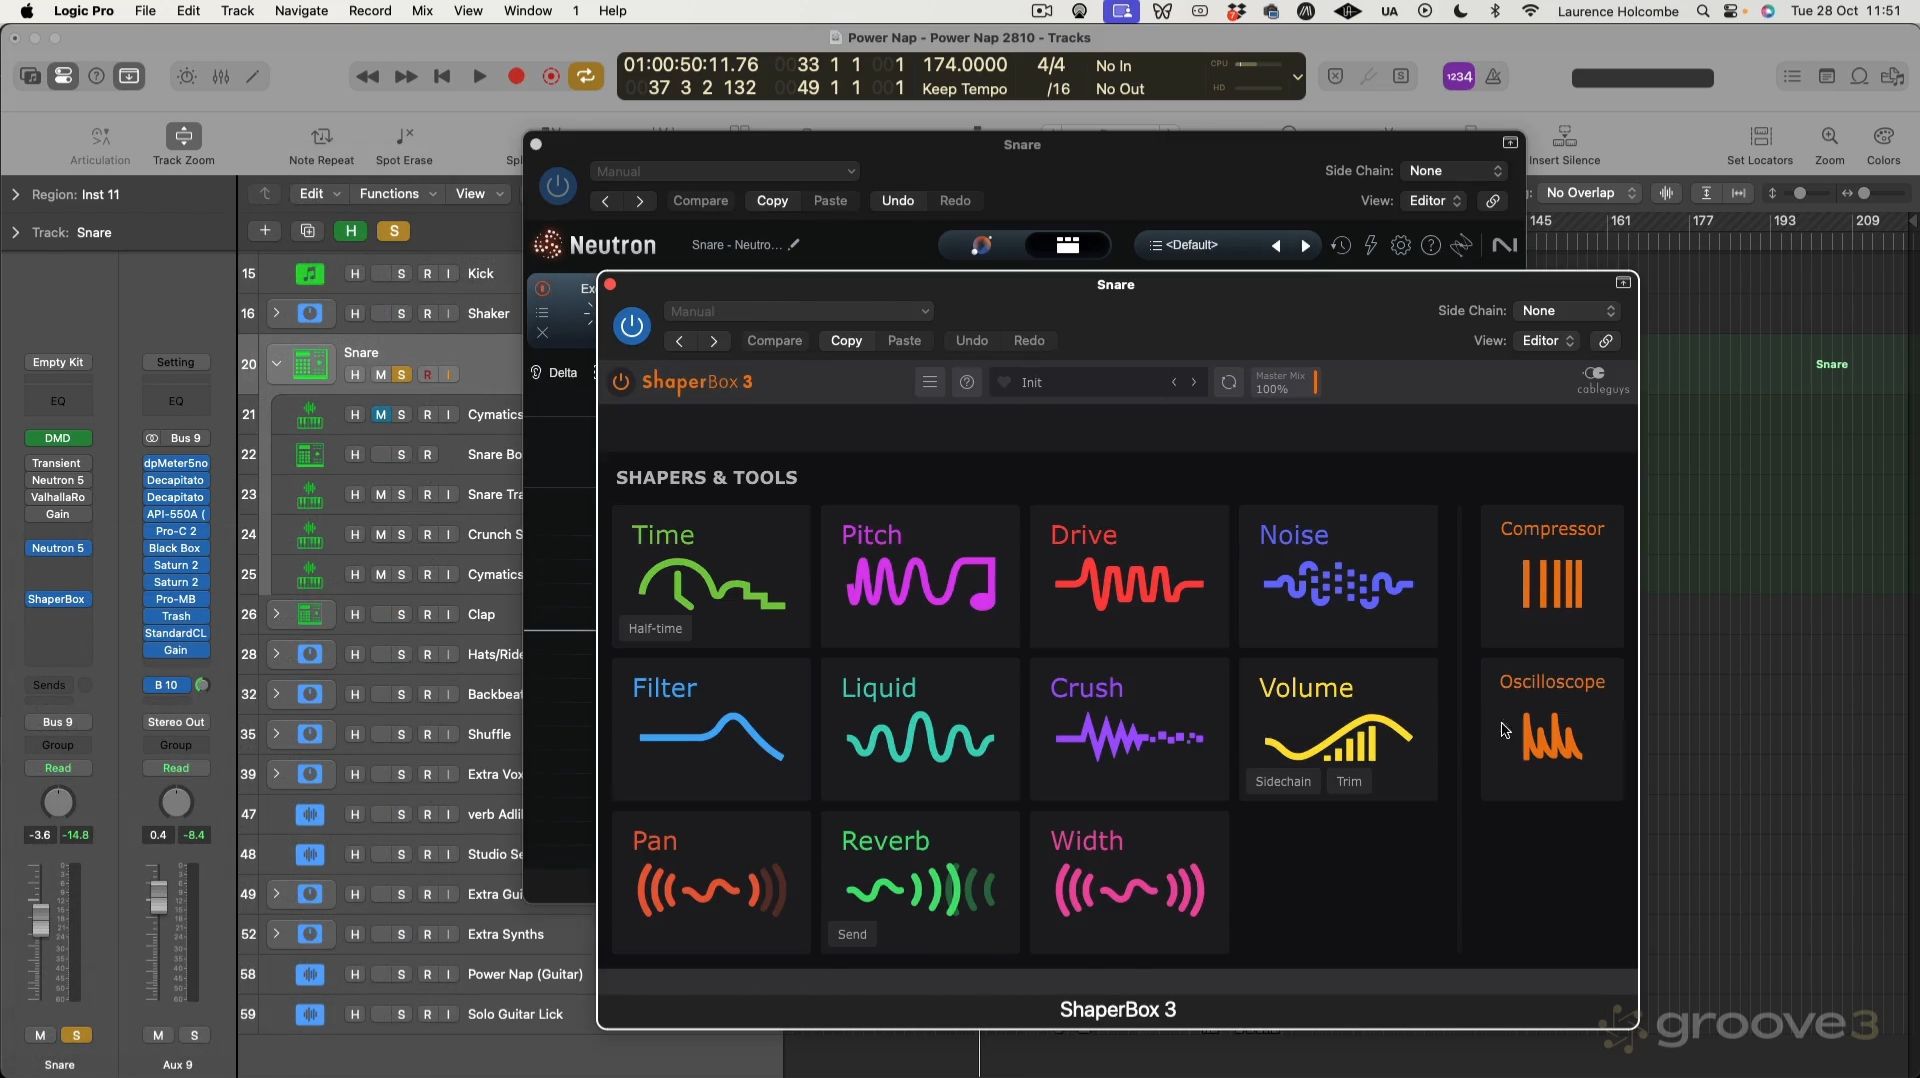Open the Navigate menu
The width and height of the screenshot is (1920, 1078).
click(x=301, y=11)
